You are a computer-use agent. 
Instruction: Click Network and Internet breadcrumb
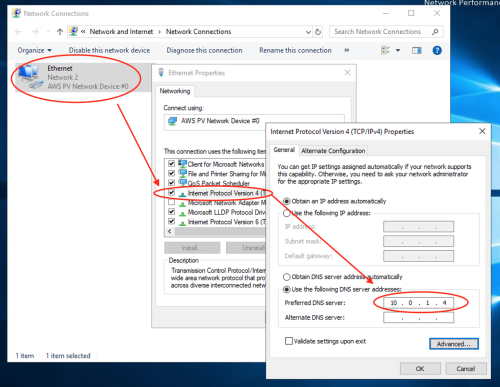[121, 32]
